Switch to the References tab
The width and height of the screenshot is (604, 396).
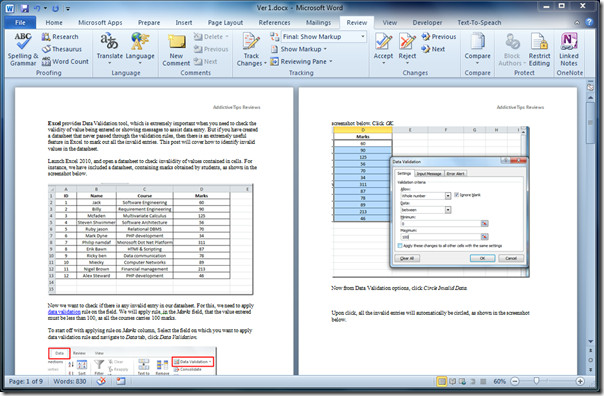pyautogui.click(x=274, y=22)
